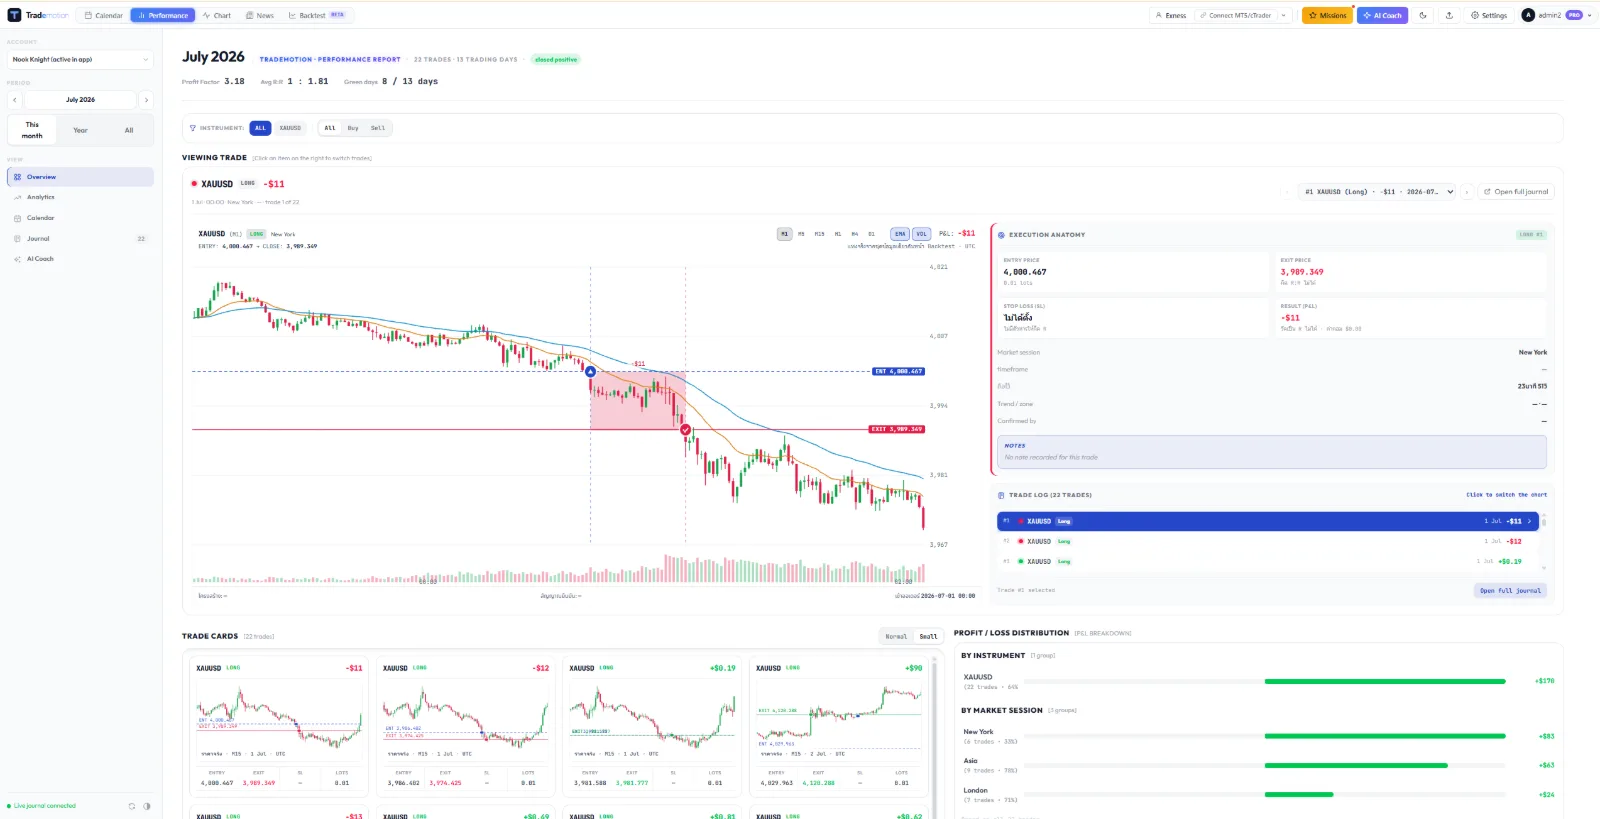1600x819 pixels.
Task: Click the Exness broker button
Action: pos(1171,15)
